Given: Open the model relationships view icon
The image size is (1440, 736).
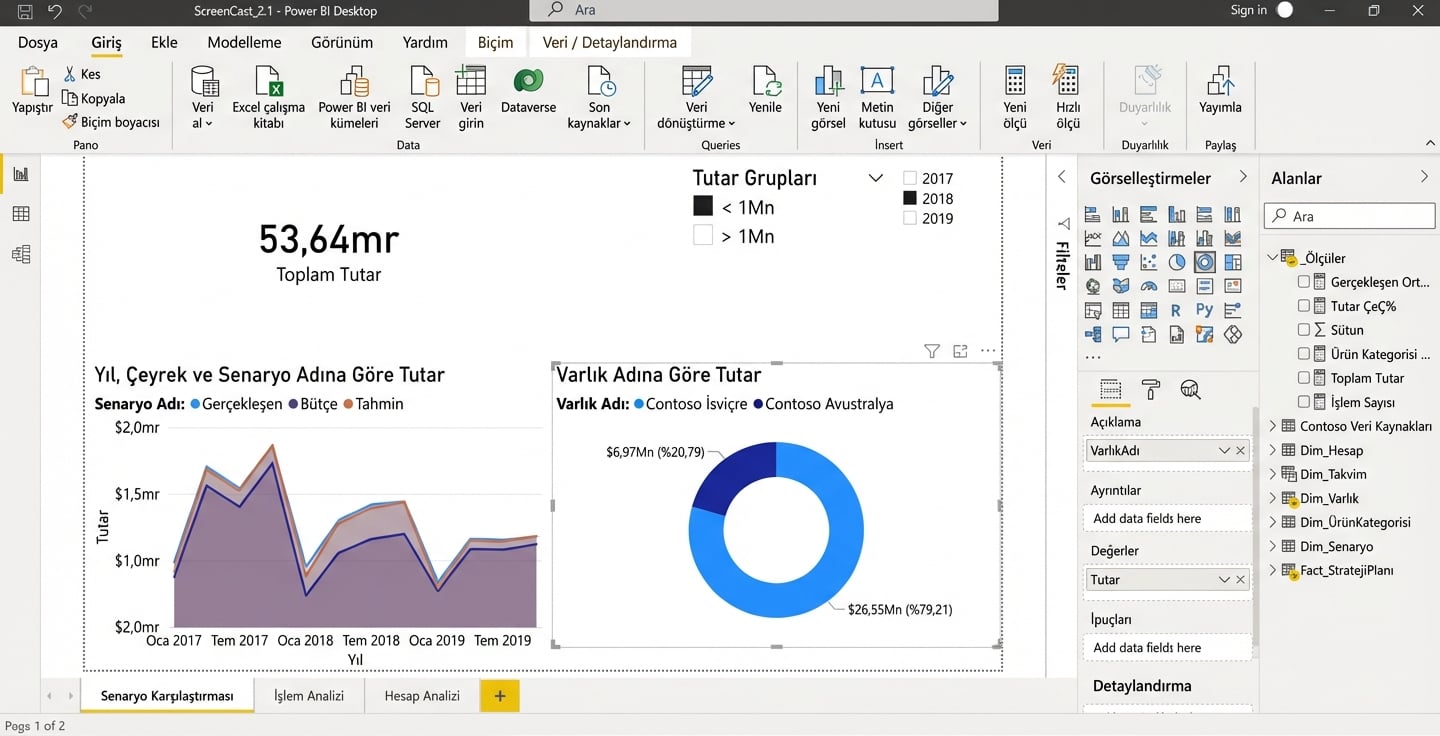Looking at the screenshot, I should coord(21,255).
